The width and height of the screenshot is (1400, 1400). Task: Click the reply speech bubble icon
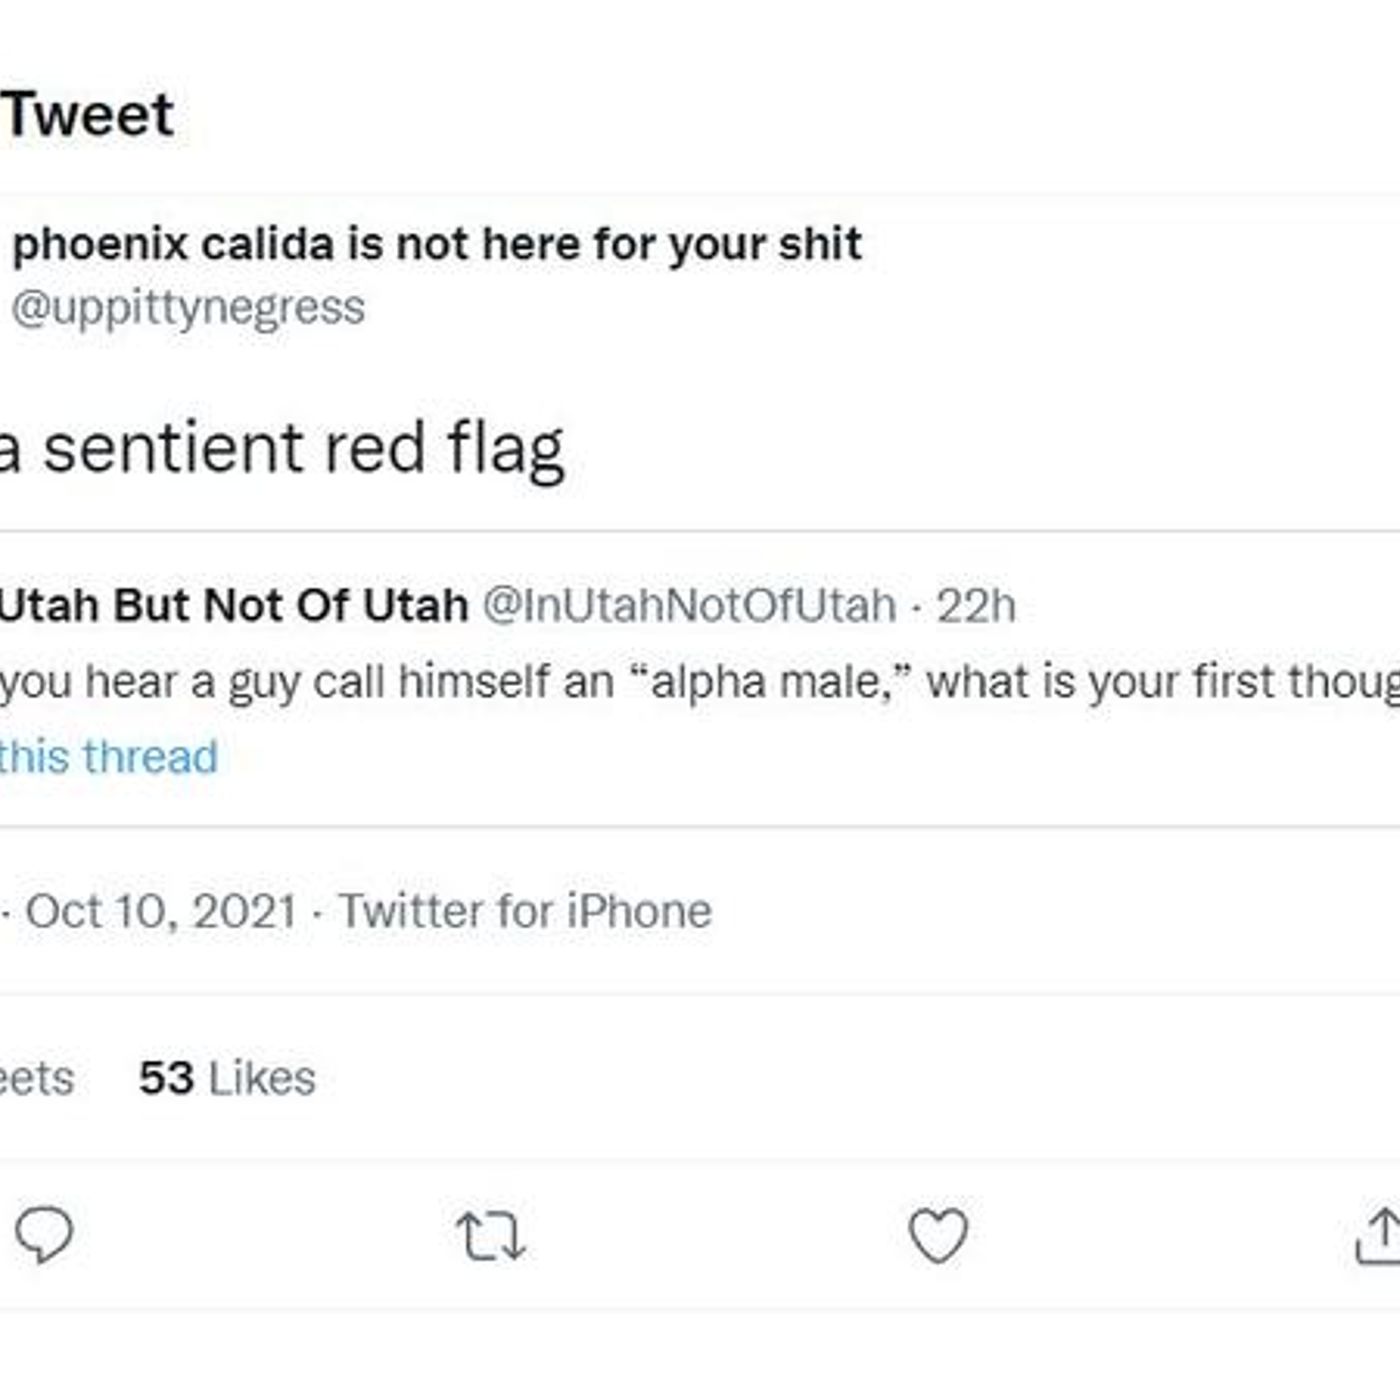click(44, 1235)
